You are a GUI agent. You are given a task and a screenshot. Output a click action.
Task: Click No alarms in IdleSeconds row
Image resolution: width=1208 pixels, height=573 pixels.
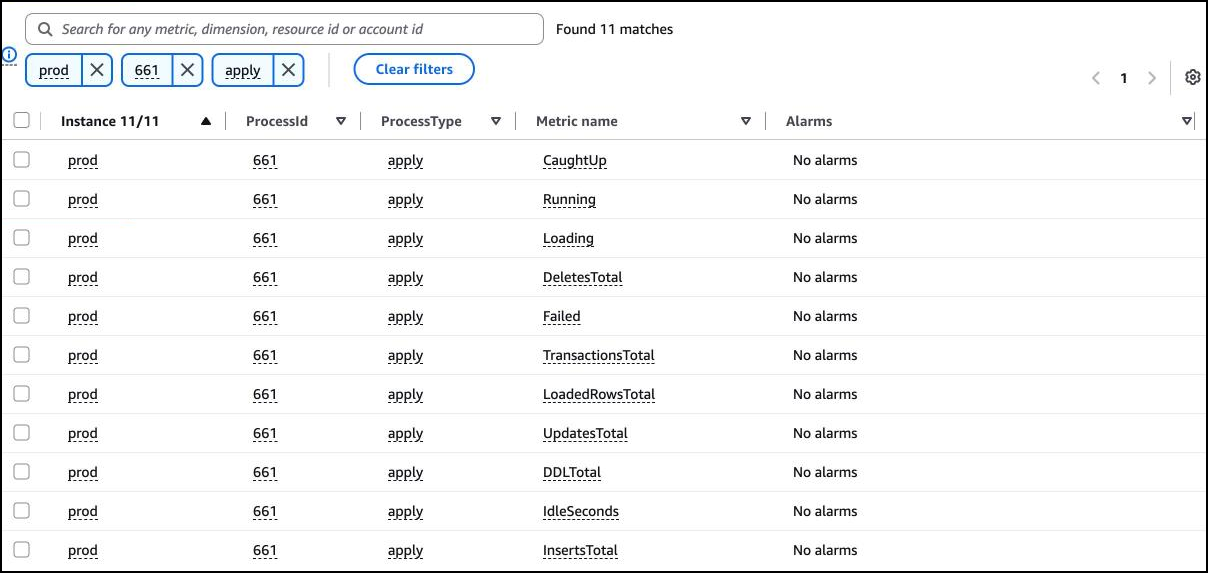point(825,511)
